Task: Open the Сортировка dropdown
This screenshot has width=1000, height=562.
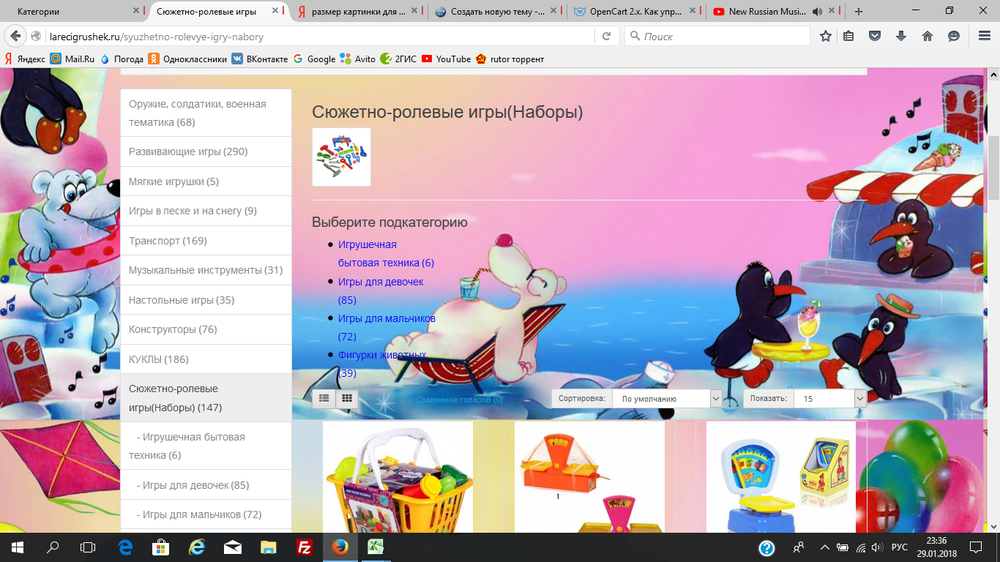Action: click(x=666, y=399)
